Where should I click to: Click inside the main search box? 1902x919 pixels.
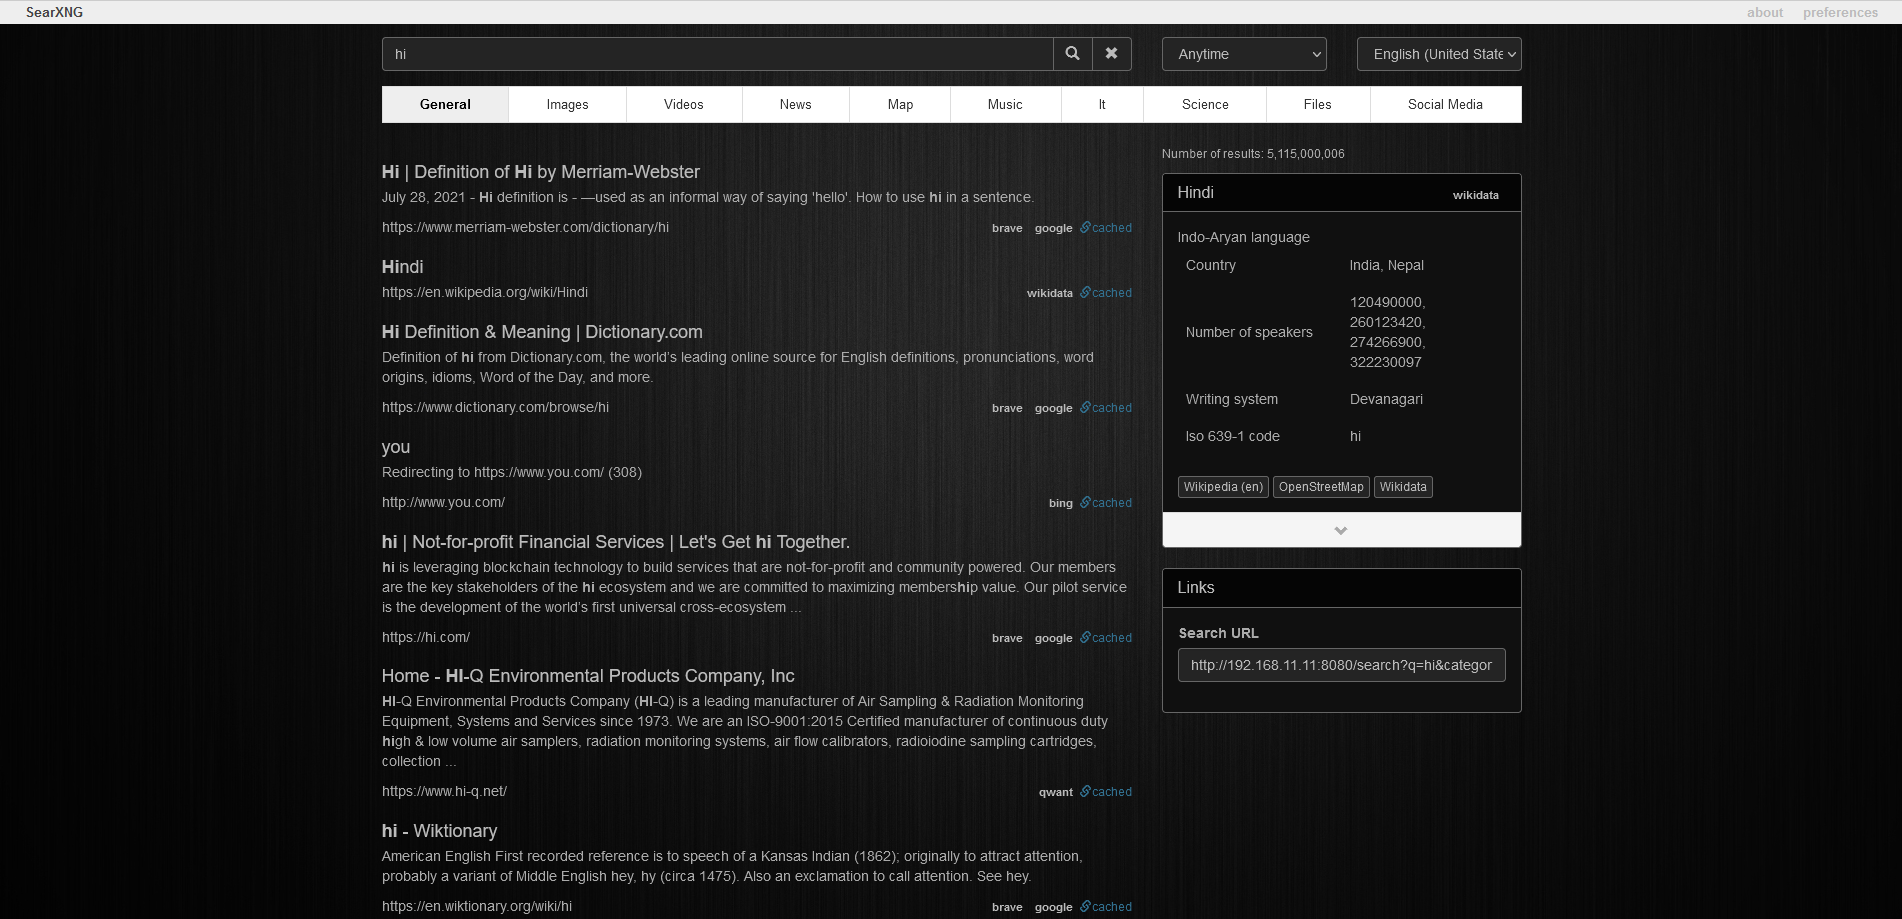click(x=717, y=53)
